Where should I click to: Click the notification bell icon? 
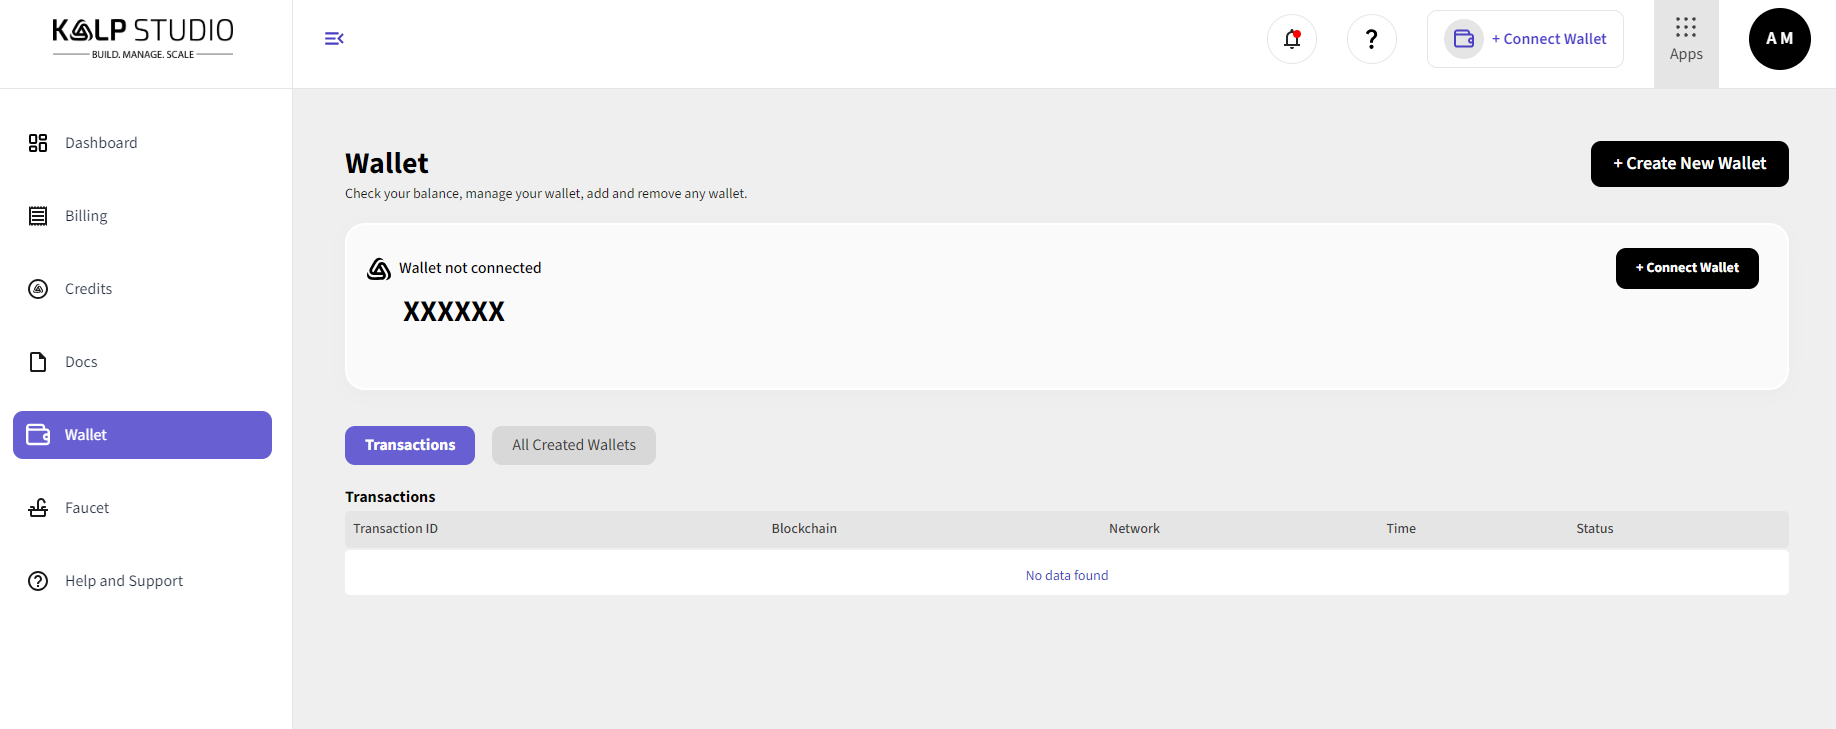point(1291,39)
